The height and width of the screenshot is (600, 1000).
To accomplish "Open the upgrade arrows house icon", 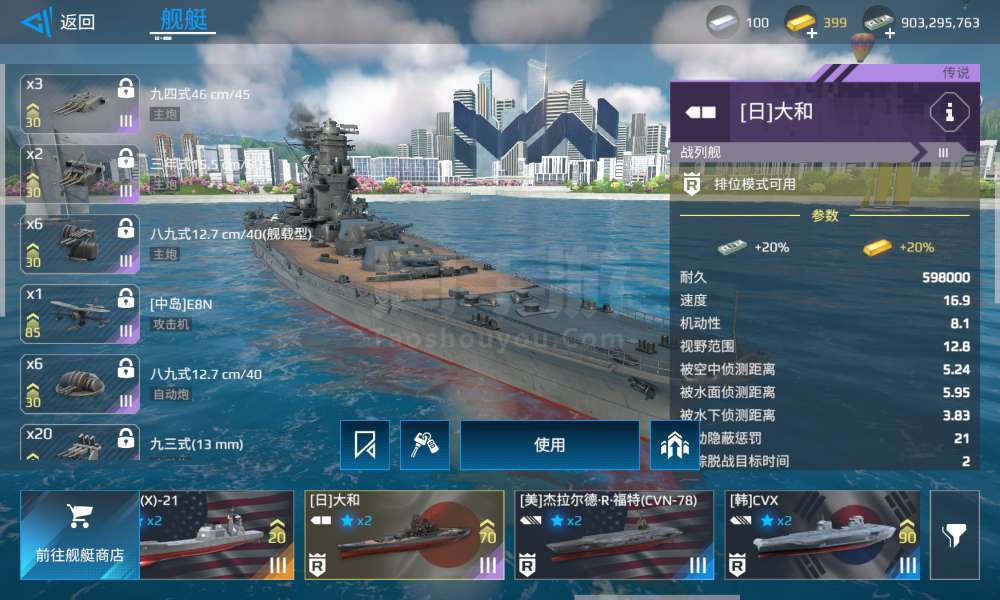I will [674, 444].
